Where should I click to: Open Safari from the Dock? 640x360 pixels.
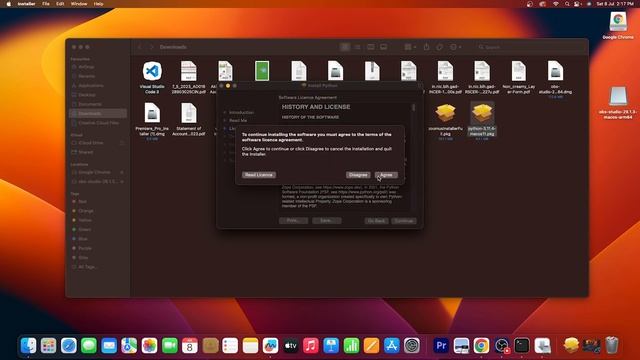(x=69, y=346)
